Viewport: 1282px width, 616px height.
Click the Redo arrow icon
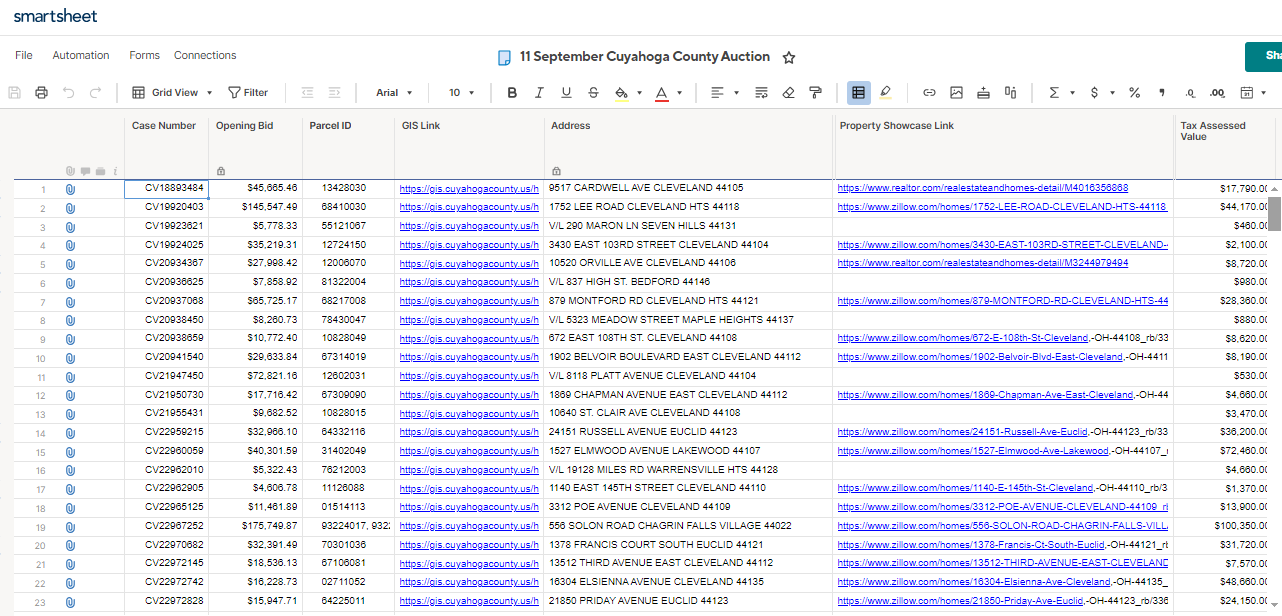(x=95, y=93)
